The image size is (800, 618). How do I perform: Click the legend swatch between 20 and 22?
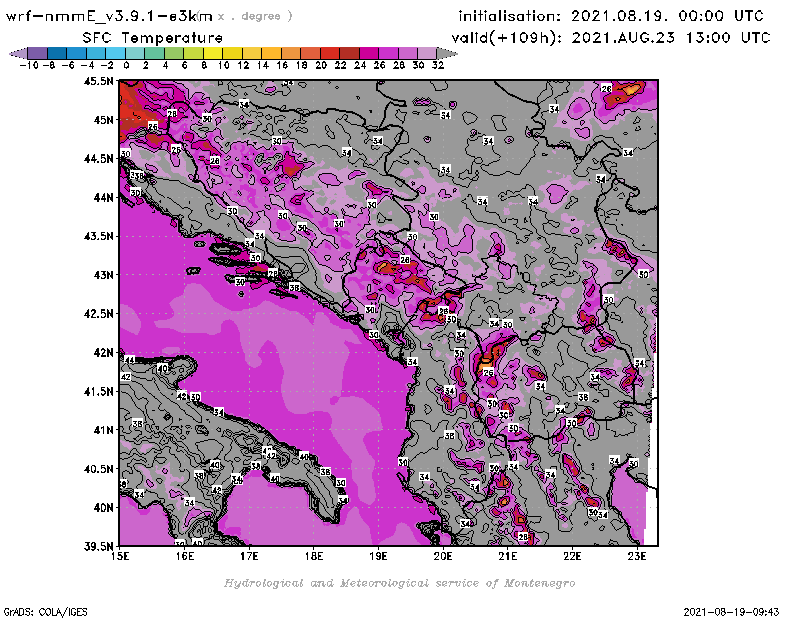pyautogui.click(x=330, y=53)
